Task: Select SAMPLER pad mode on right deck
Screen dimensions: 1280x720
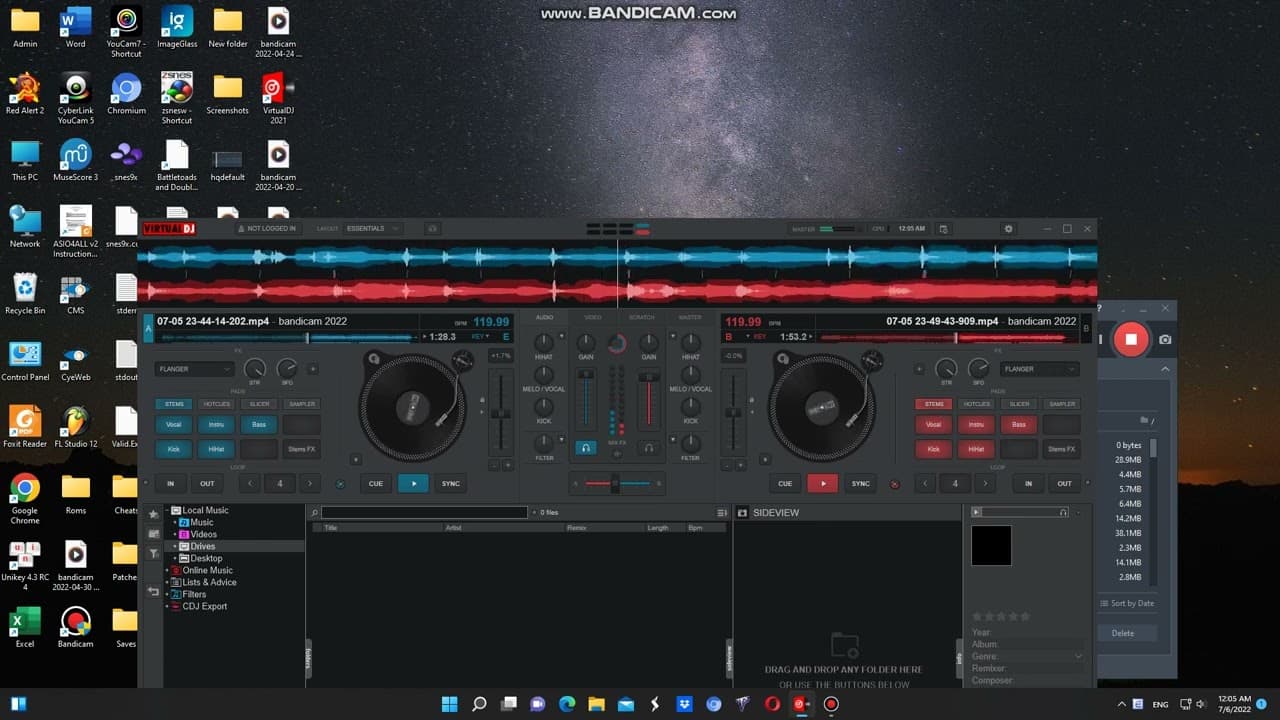Action: [x=1062, y=404]
